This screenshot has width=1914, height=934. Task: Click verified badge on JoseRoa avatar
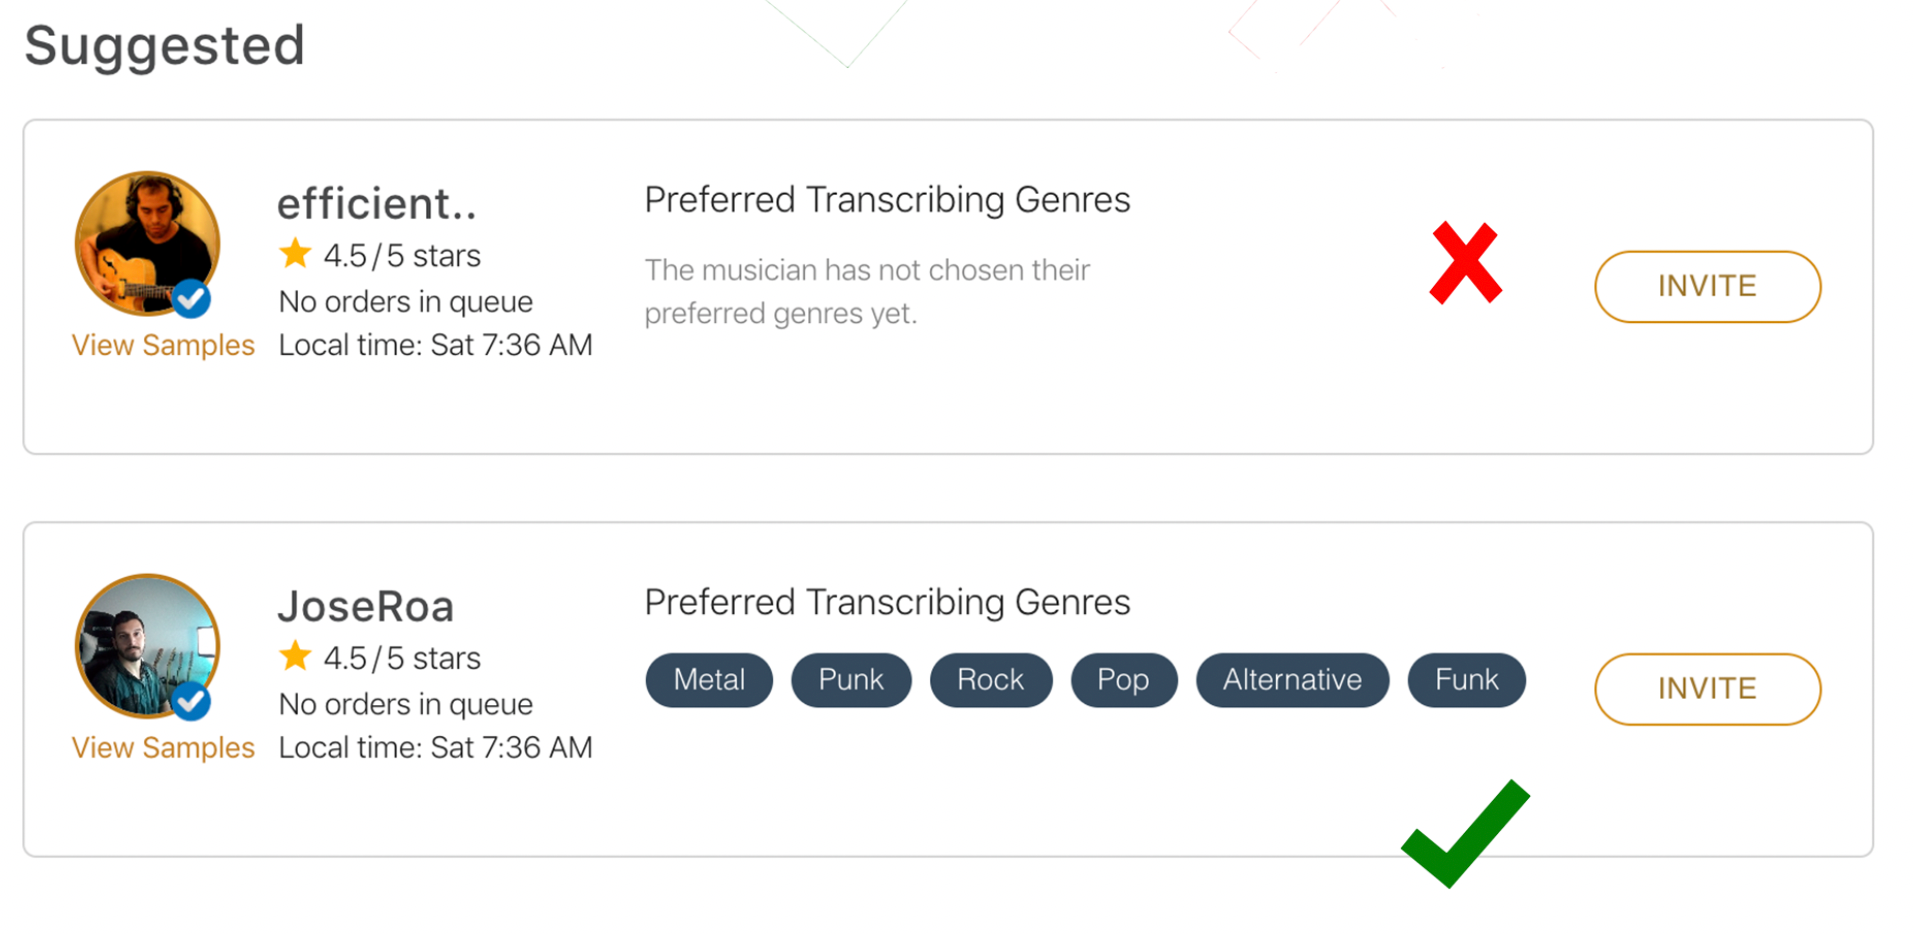tap(191, 701)
